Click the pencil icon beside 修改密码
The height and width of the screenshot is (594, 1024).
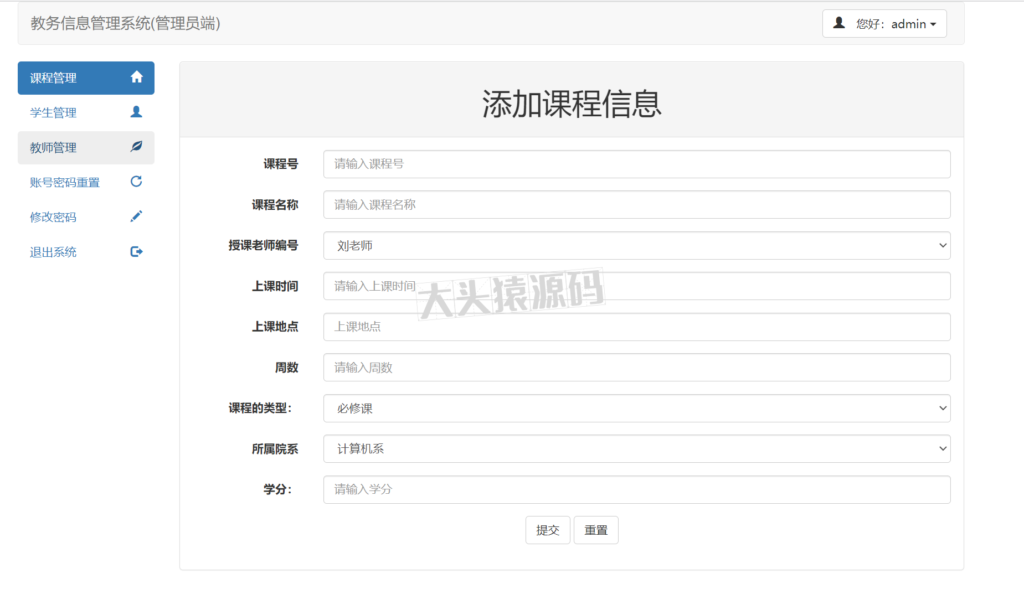tap(136, 217)
